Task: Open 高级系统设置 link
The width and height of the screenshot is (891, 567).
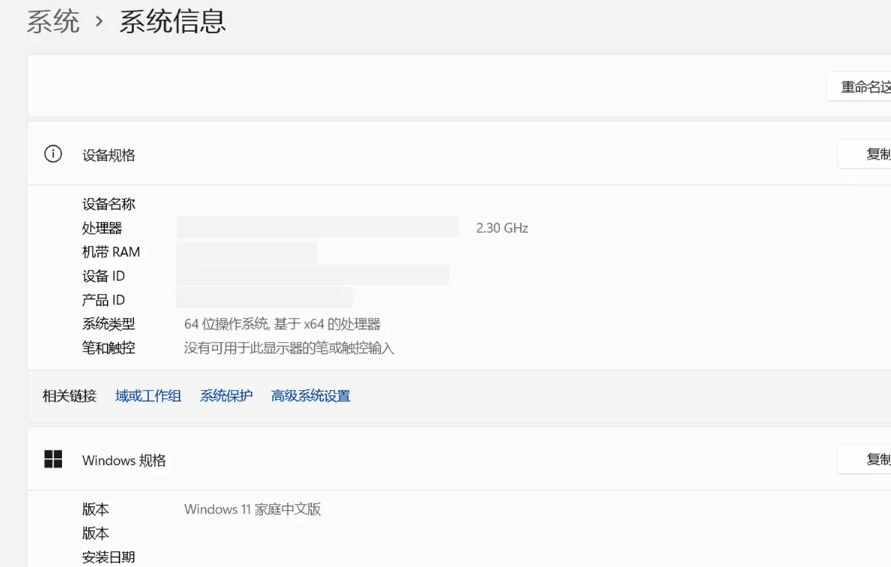Action: pos(310,396)
